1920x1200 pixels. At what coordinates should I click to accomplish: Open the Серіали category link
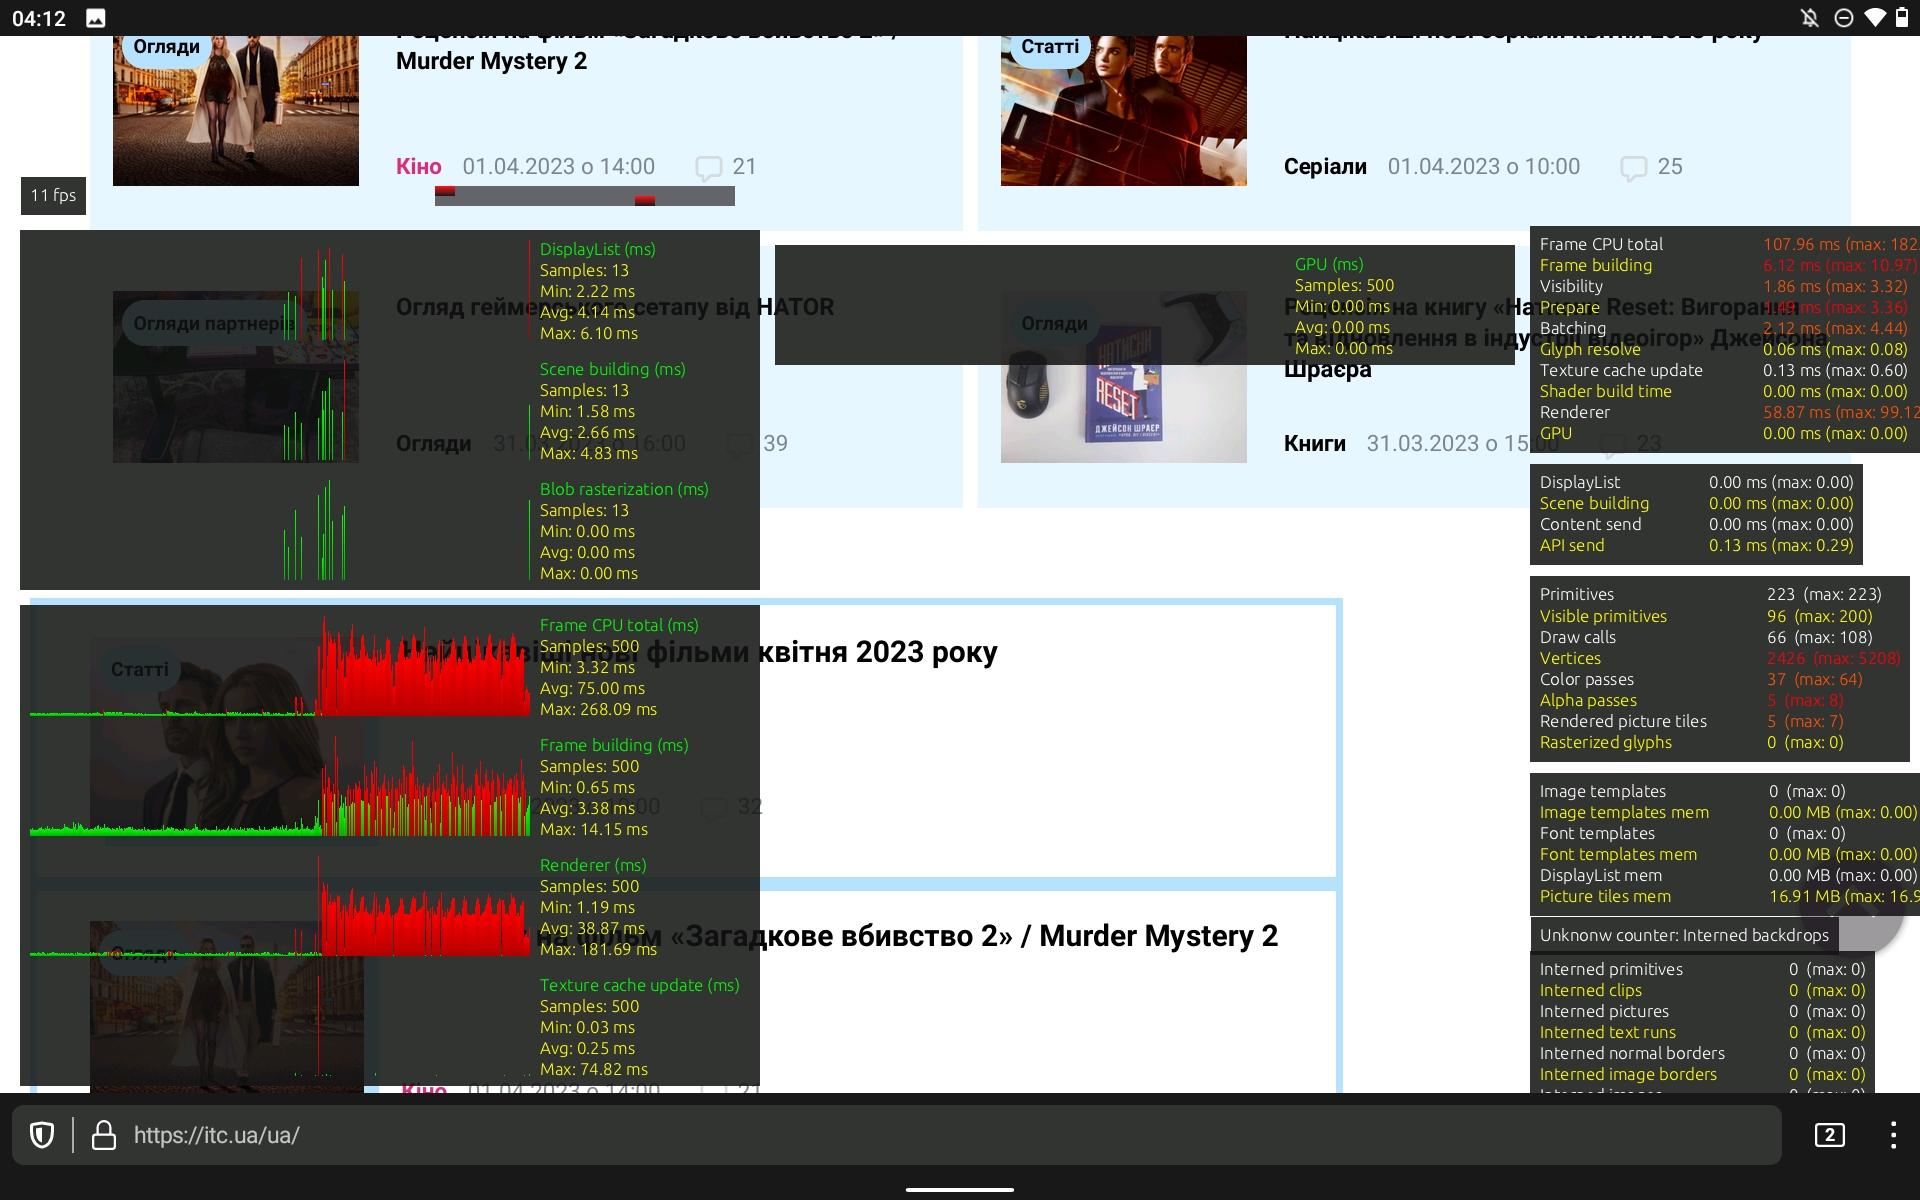point(1324,167)
